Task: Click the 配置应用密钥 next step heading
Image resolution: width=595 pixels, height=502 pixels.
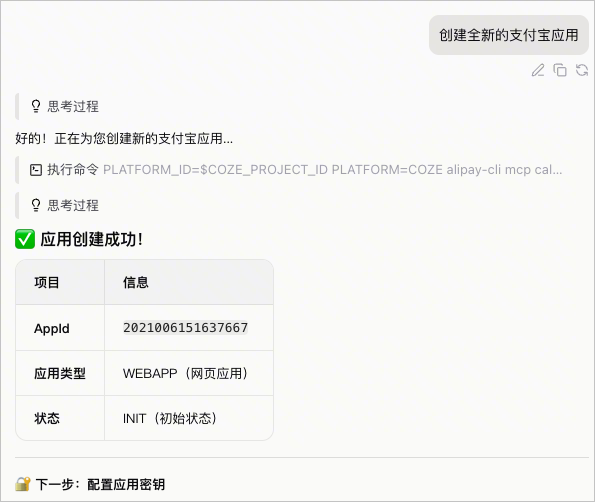Action: coord(126,485)
